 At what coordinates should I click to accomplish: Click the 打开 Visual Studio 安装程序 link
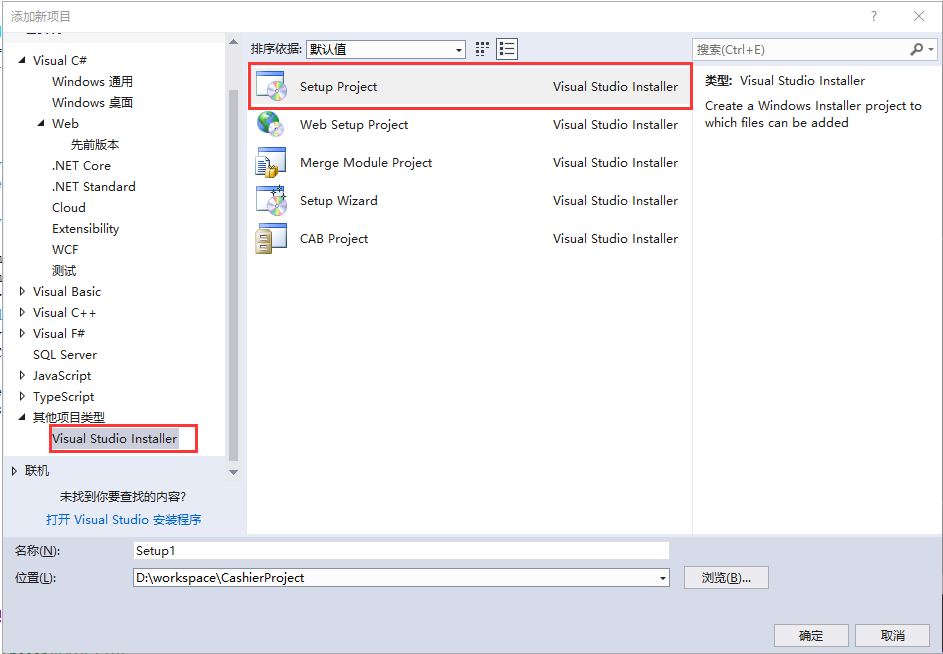[x=124, y=519]
